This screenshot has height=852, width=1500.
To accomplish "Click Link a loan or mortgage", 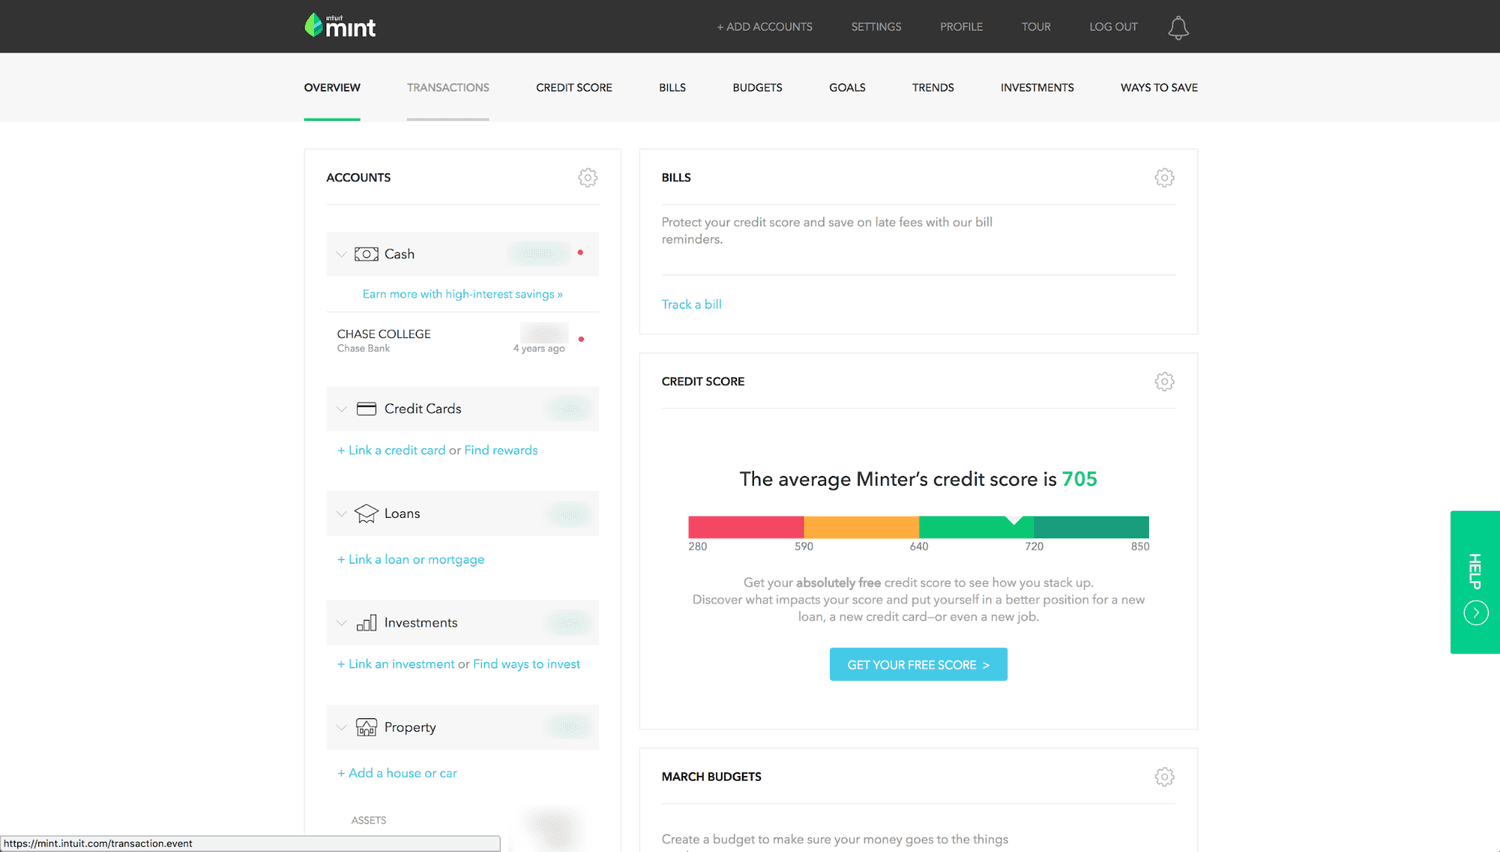I will point(411,559).
